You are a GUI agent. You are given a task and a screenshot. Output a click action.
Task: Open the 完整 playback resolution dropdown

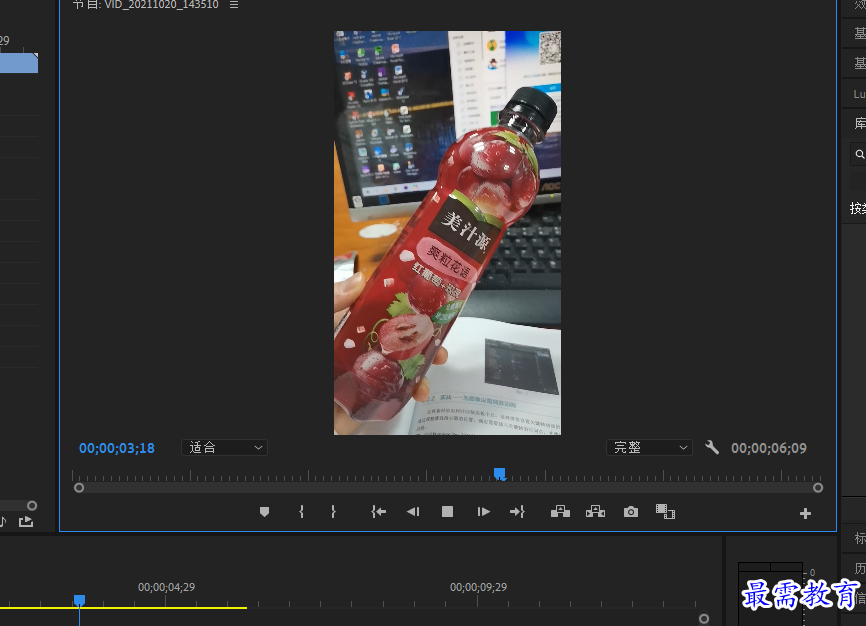pyautogui.click(x=649, y=448)
